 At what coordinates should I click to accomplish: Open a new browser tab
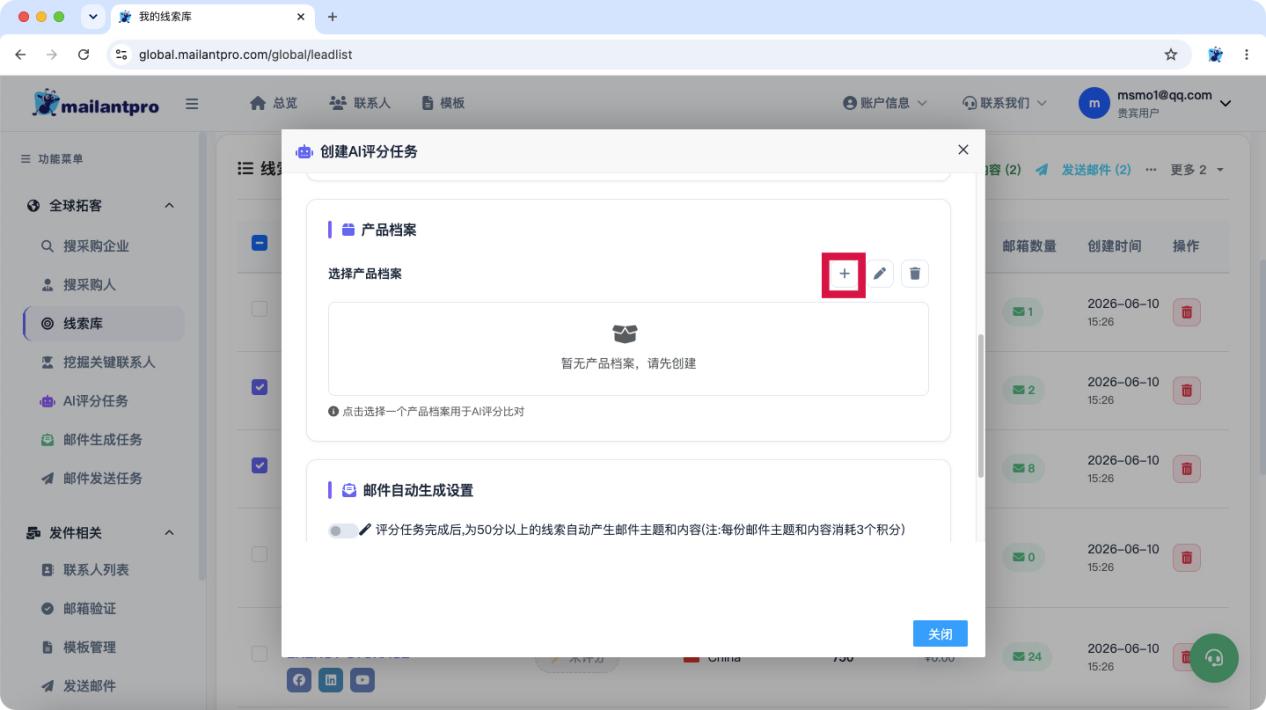(333, 17)
